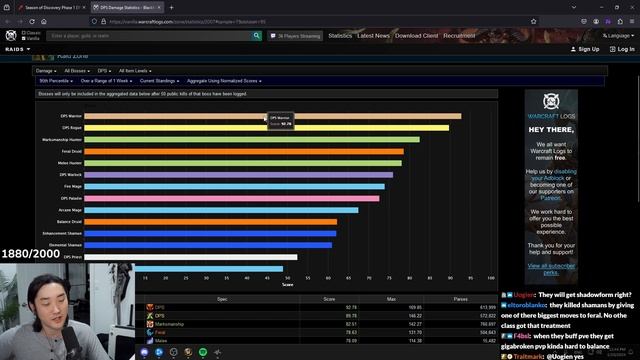This screenshot has width=640, height=360.
Task: Click the browser URL address bar
Action: click(314, 21)
